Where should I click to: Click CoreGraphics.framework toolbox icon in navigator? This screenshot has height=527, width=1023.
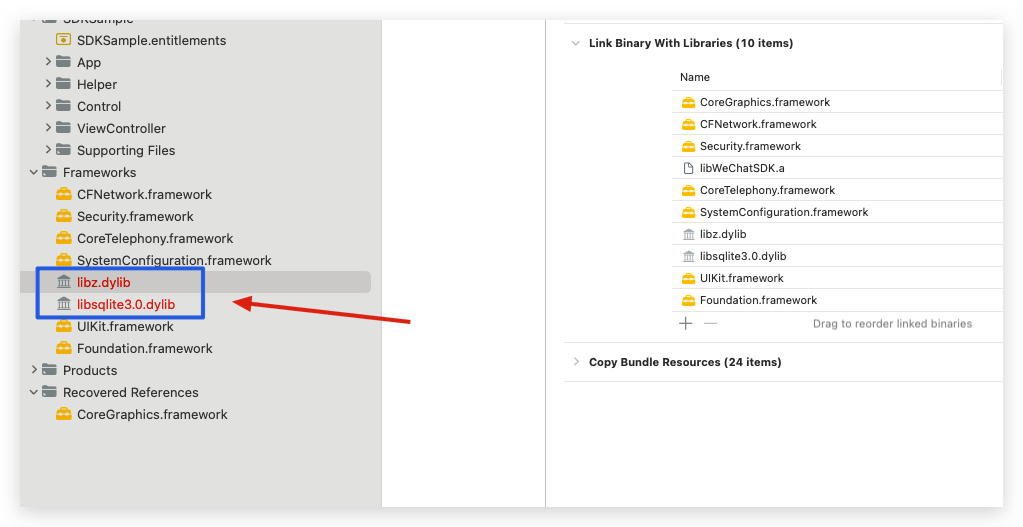tap(63, 414)
